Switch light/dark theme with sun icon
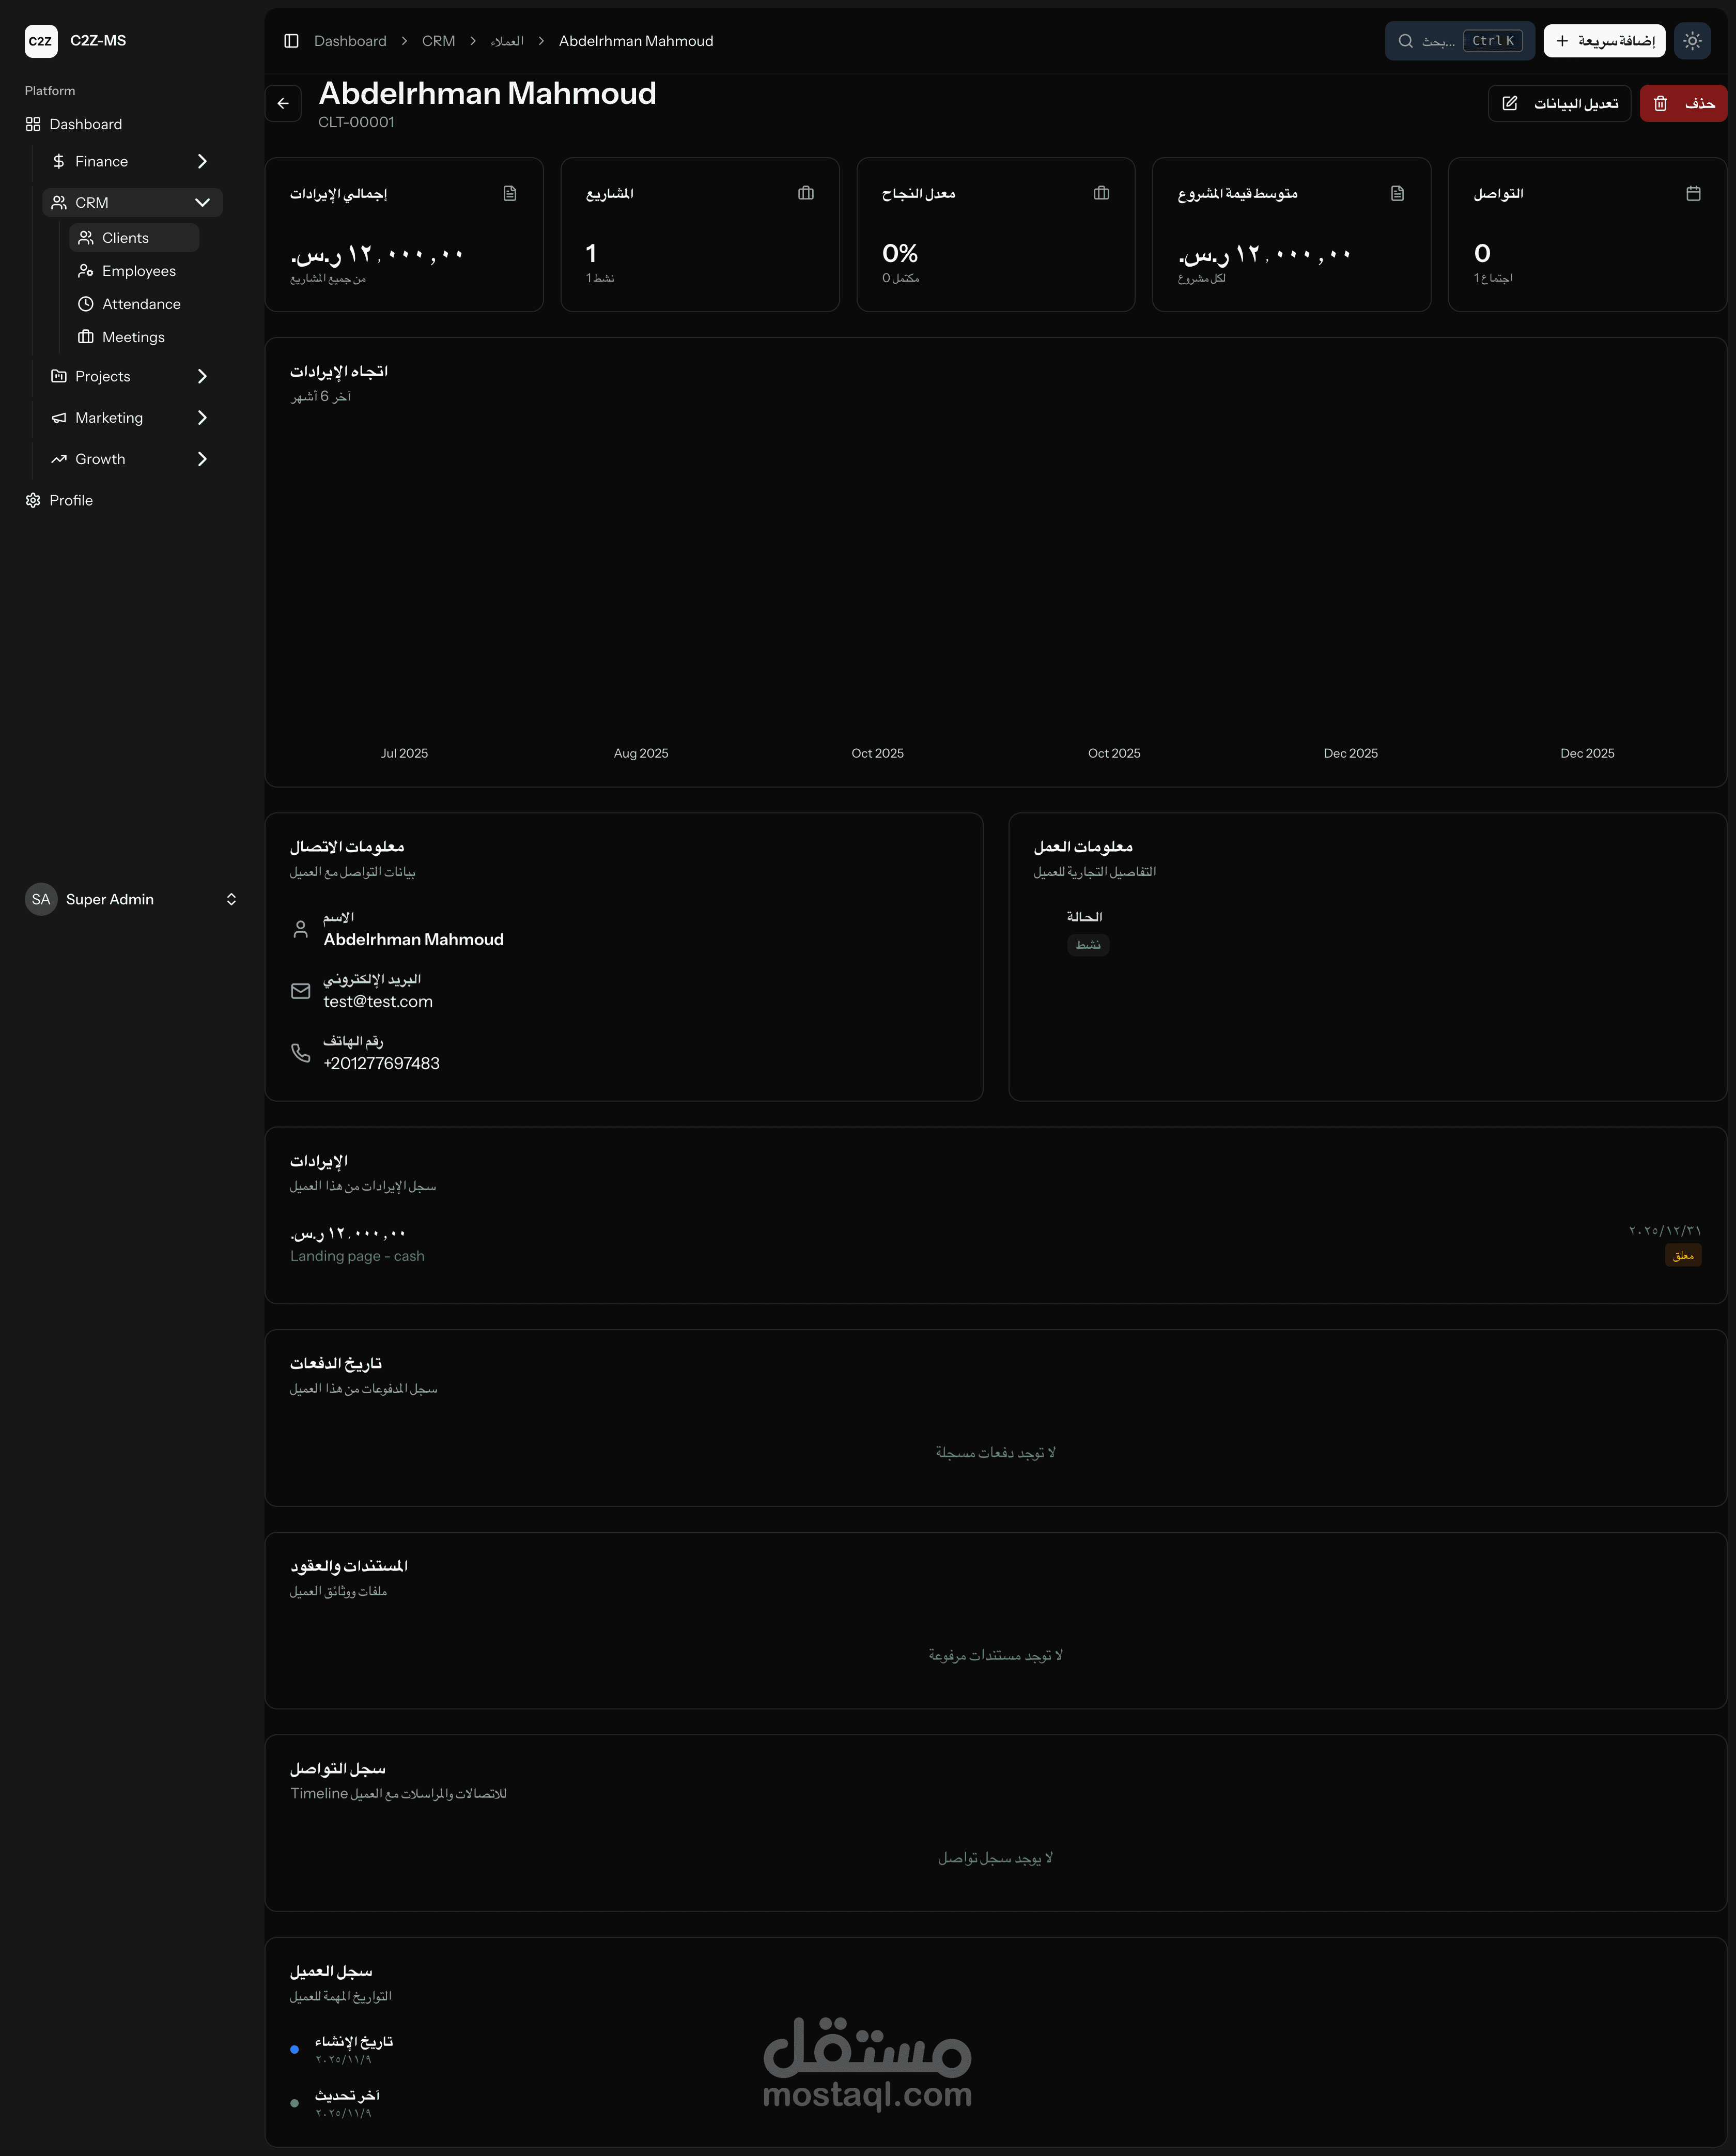 pyautogui.click(x=1692, y=41)
